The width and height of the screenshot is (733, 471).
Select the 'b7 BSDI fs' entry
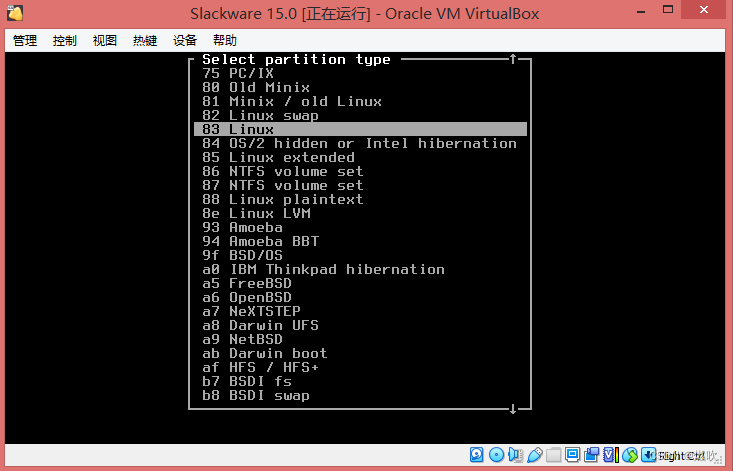360,382
